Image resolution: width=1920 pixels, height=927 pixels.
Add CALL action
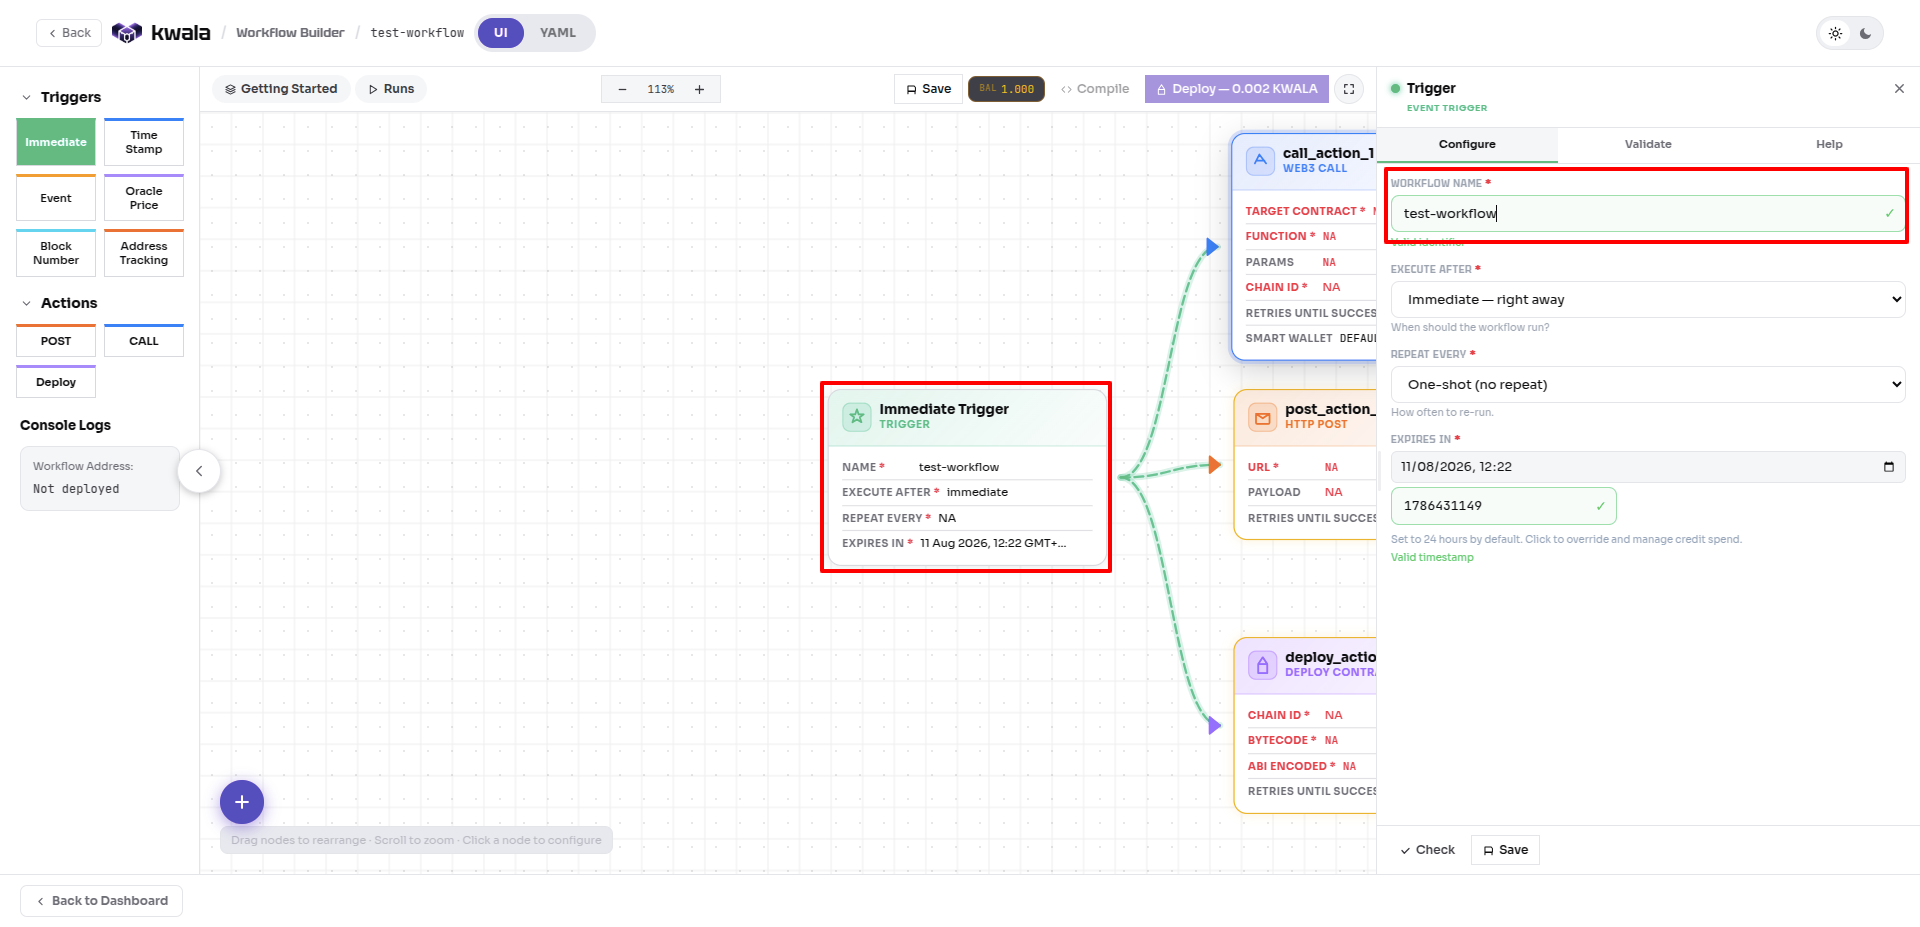pyautogui.click(x=144, y=340)
